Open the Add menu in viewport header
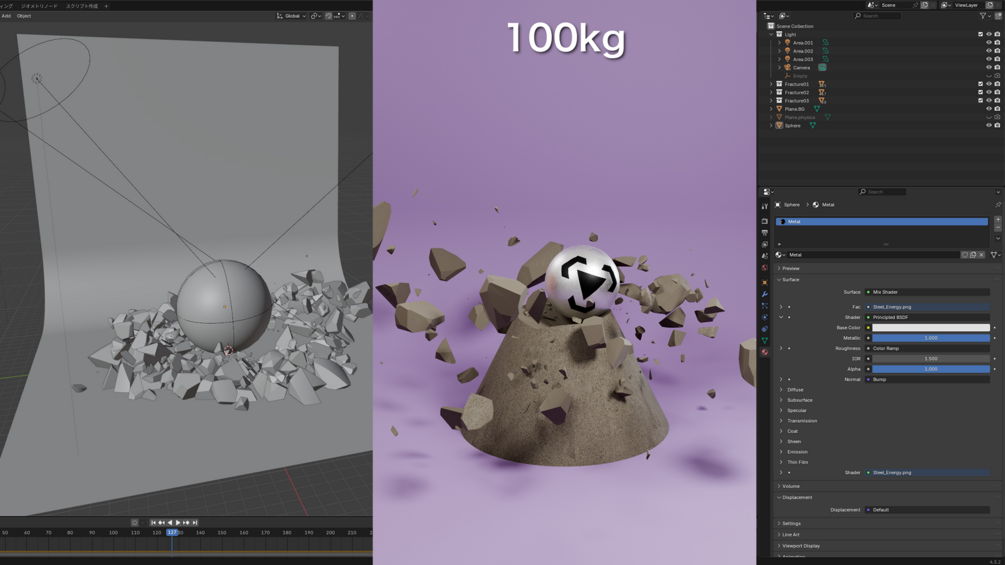The image size is (1005, 565). [x=6, y=16]
